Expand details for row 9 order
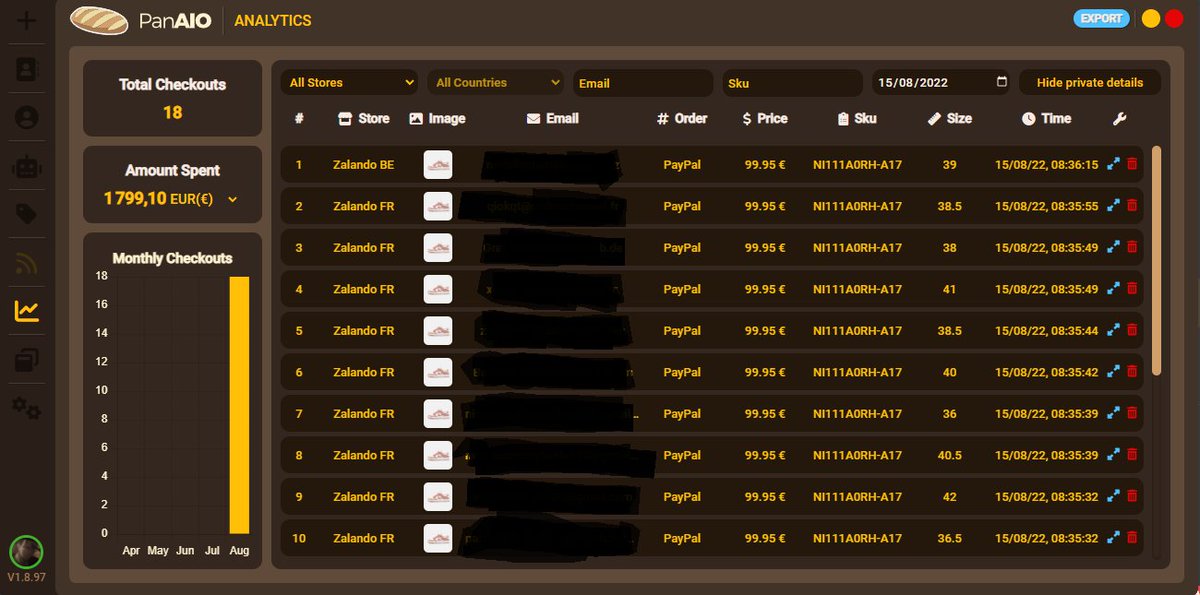This screenshot has width=1200, height=595. point(1113,496)
